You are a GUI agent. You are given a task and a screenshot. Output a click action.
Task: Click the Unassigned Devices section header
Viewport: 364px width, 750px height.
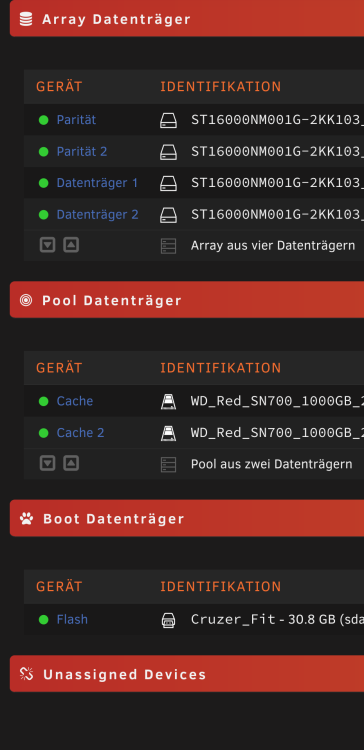pos(187,673)
